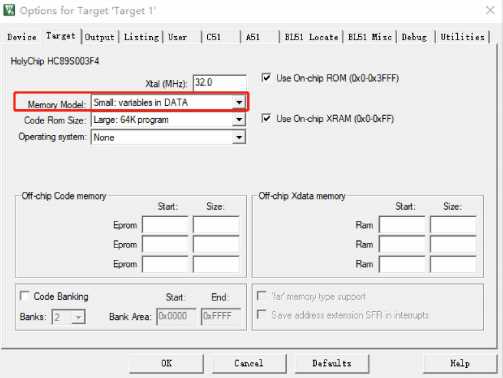Switch to the Debug tab
This screenshot has width=503, height=378.
[x=414, y=37]
